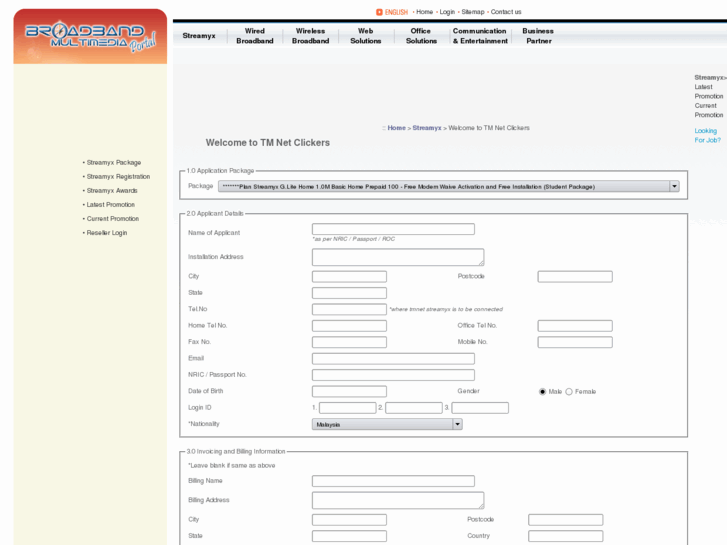This screenshot has width=727, height=545.
Task: Click the Email field
Action: (393, 359)
